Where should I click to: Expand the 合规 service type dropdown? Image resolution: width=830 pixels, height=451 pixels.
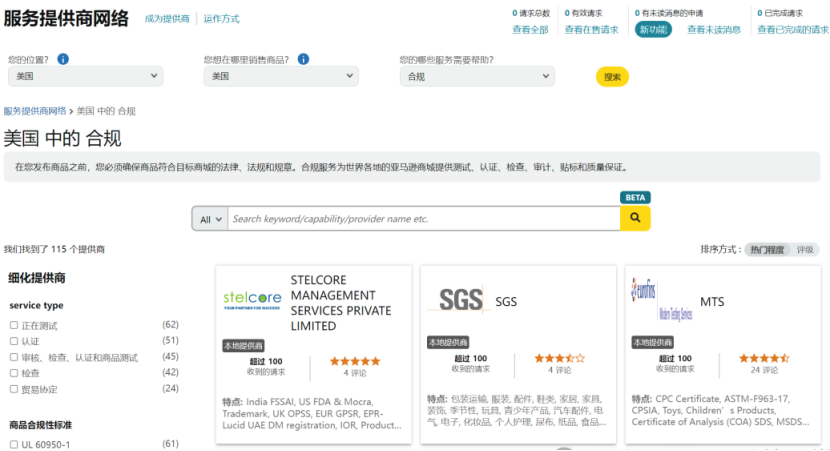coord(477,76)
